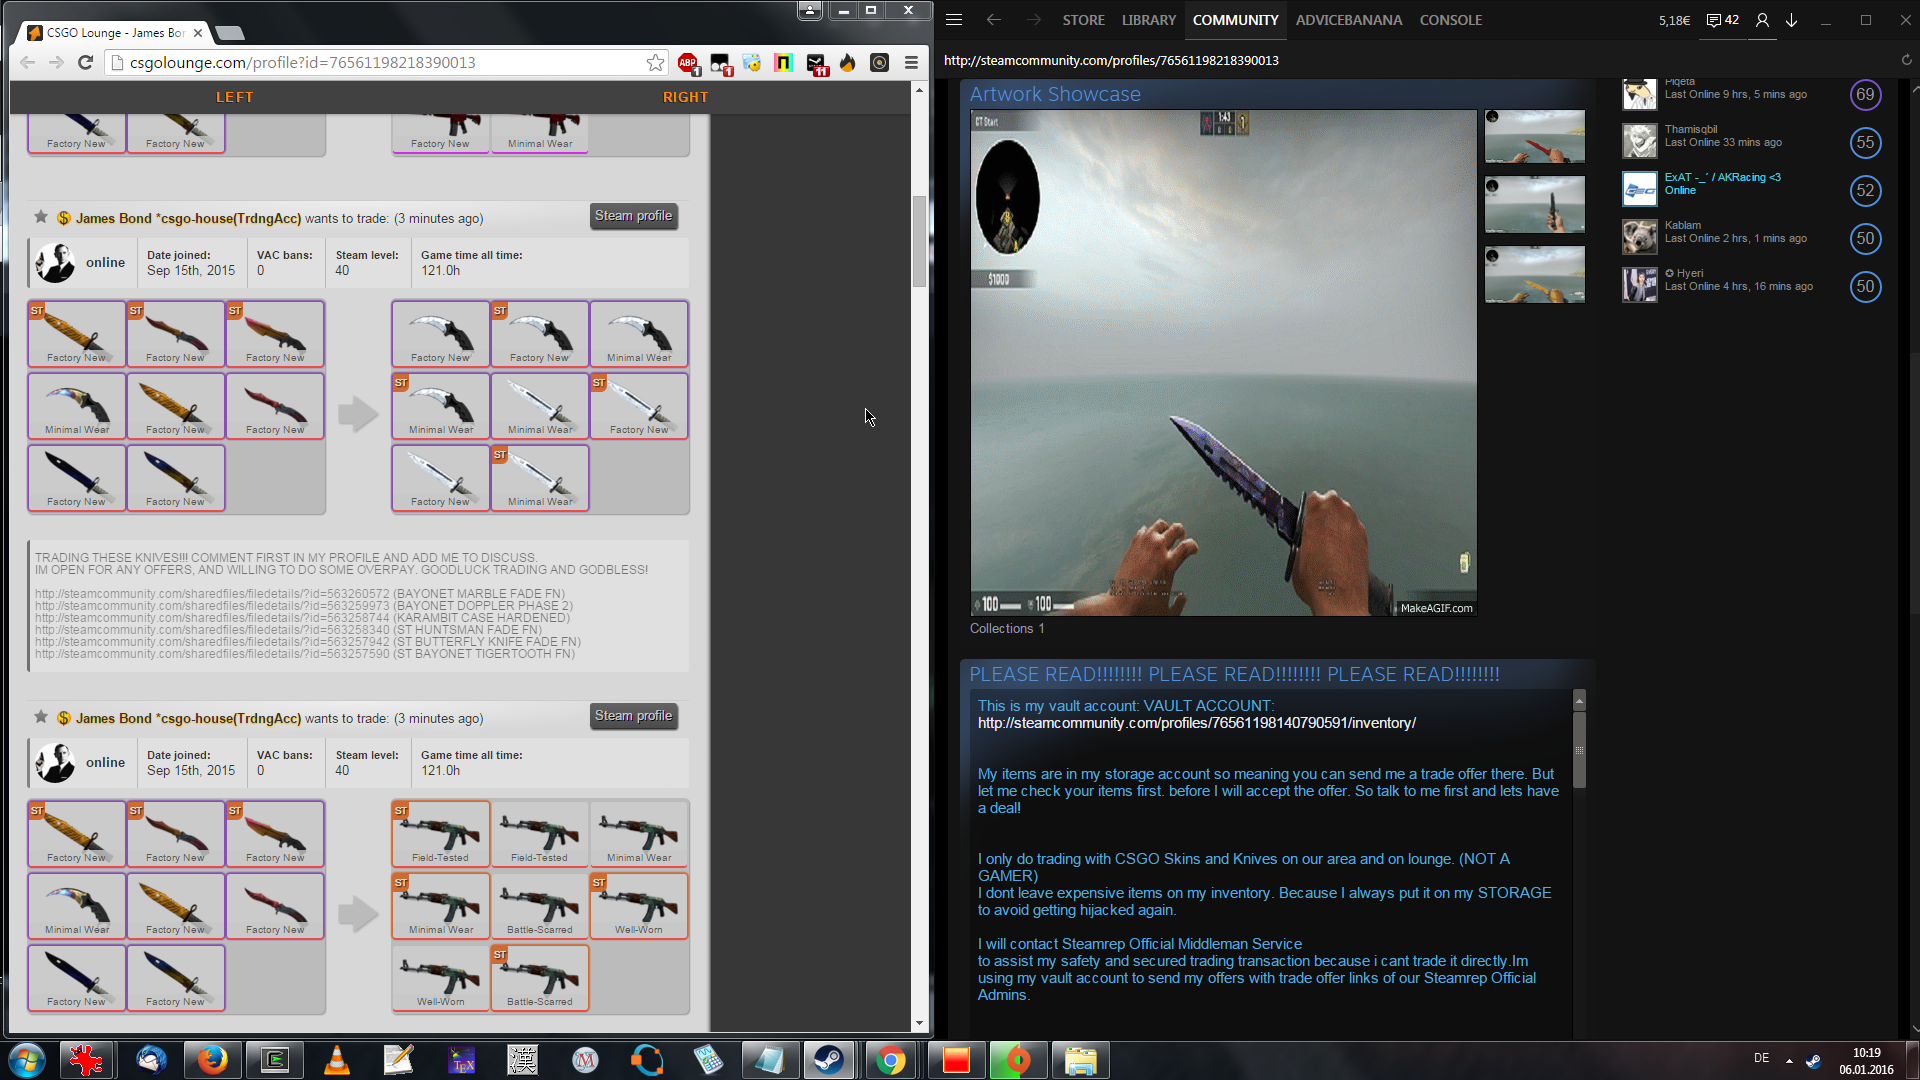Open the STORE tab in Steam
The image size is (1920, 1080).
point(1083,20)
